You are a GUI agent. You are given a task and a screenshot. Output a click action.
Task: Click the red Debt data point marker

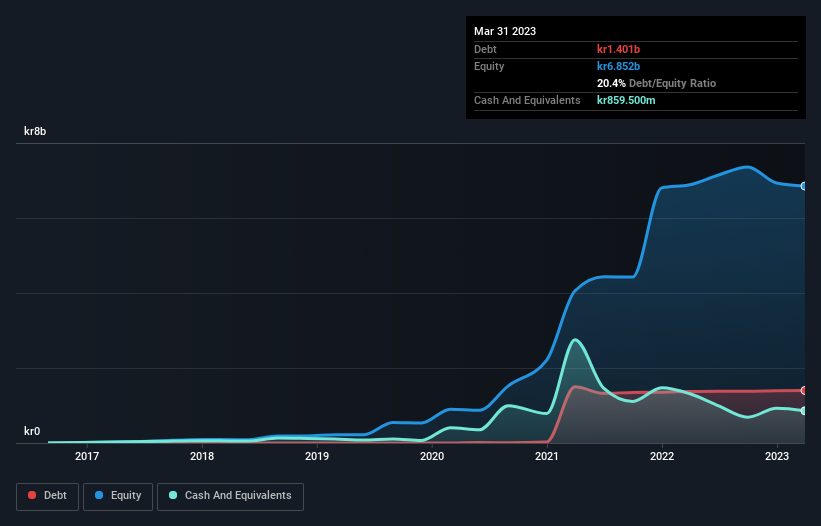tap(804, 390)
